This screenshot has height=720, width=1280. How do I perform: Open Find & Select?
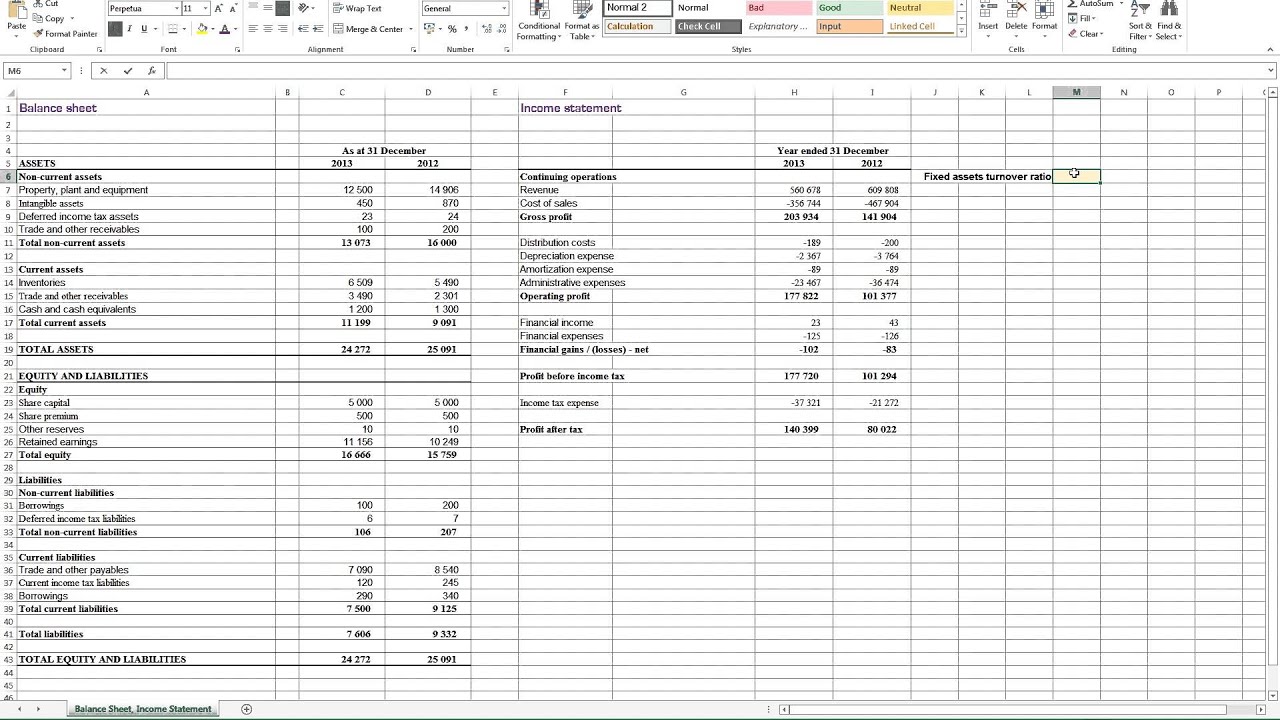coord(1169,20)
